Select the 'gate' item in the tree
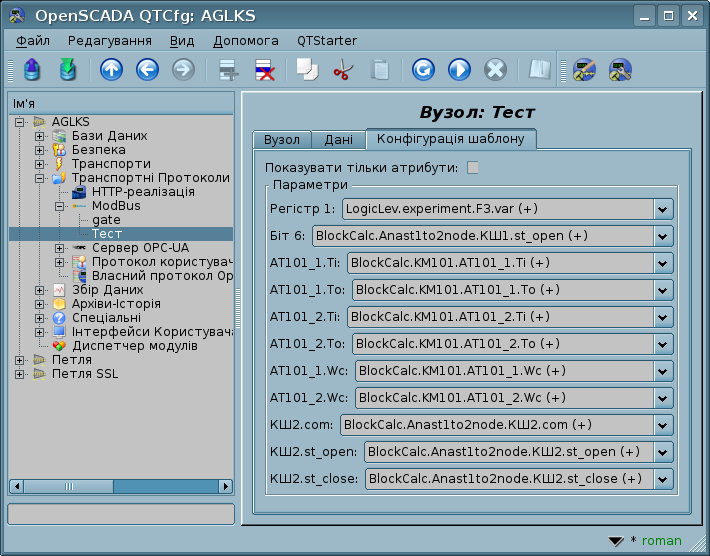Screen dimensions: 710x556 click(106, 219)
